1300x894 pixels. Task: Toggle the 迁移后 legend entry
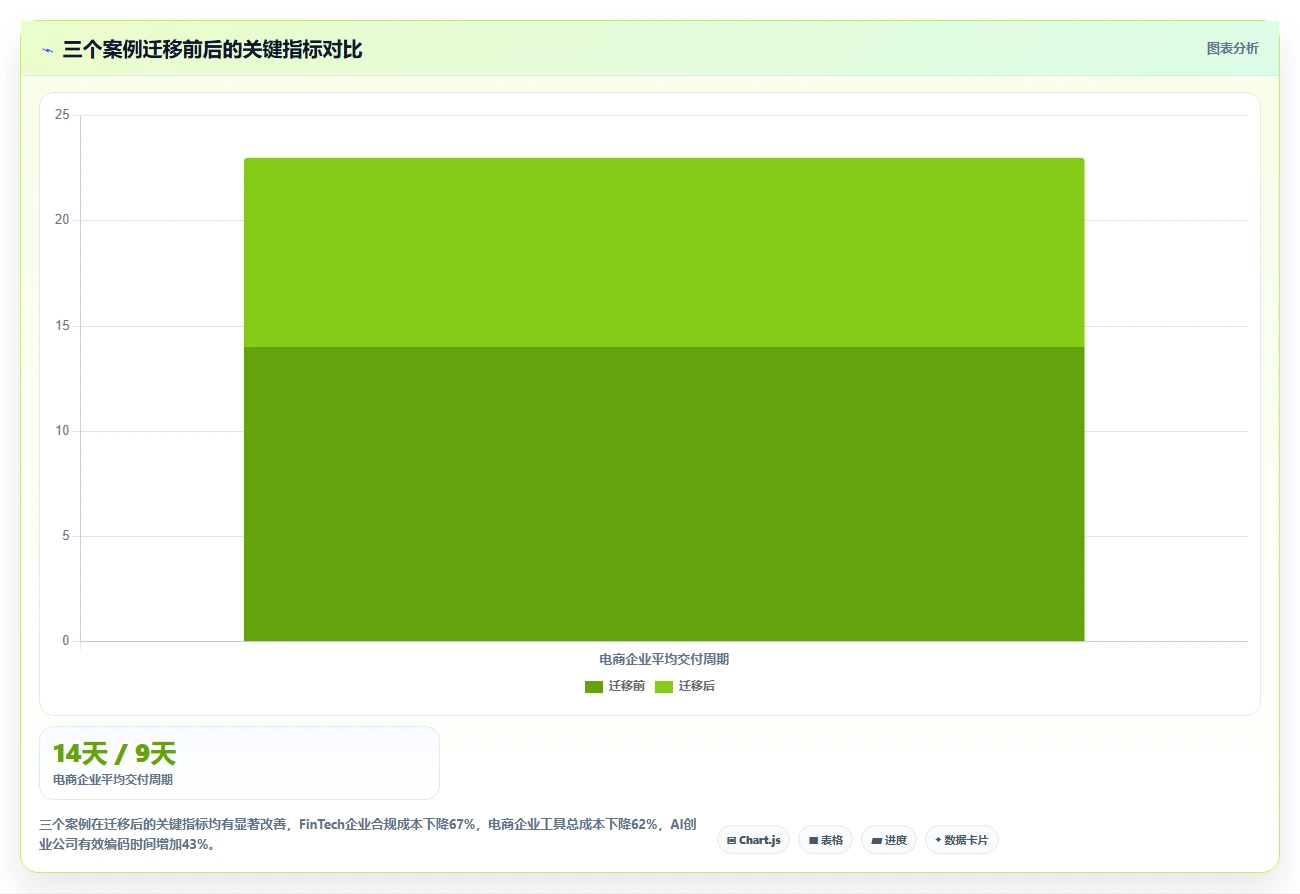(684, 686)
